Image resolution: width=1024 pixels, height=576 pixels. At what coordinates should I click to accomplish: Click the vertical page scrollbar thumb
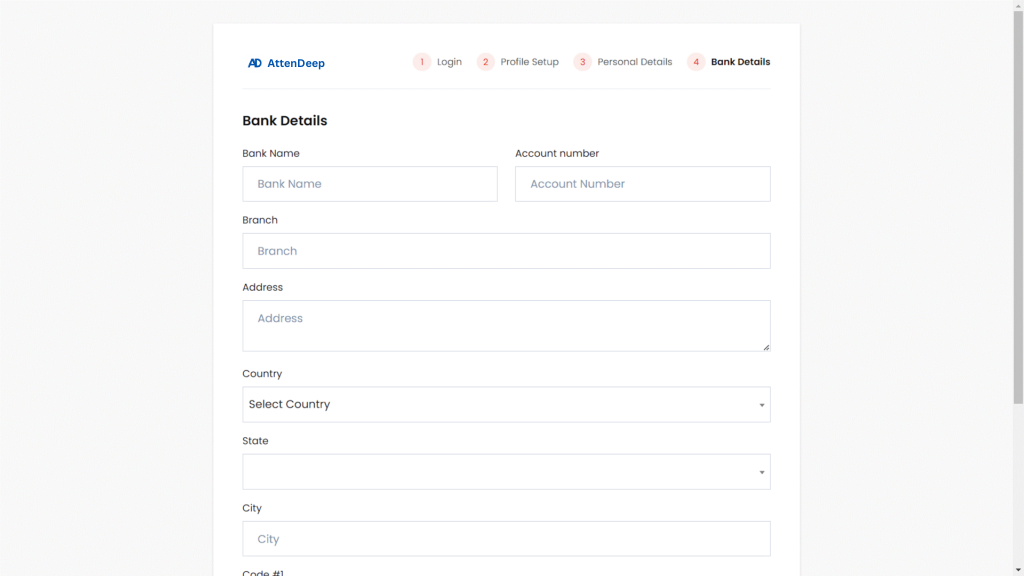click(x=1018, y=200)
